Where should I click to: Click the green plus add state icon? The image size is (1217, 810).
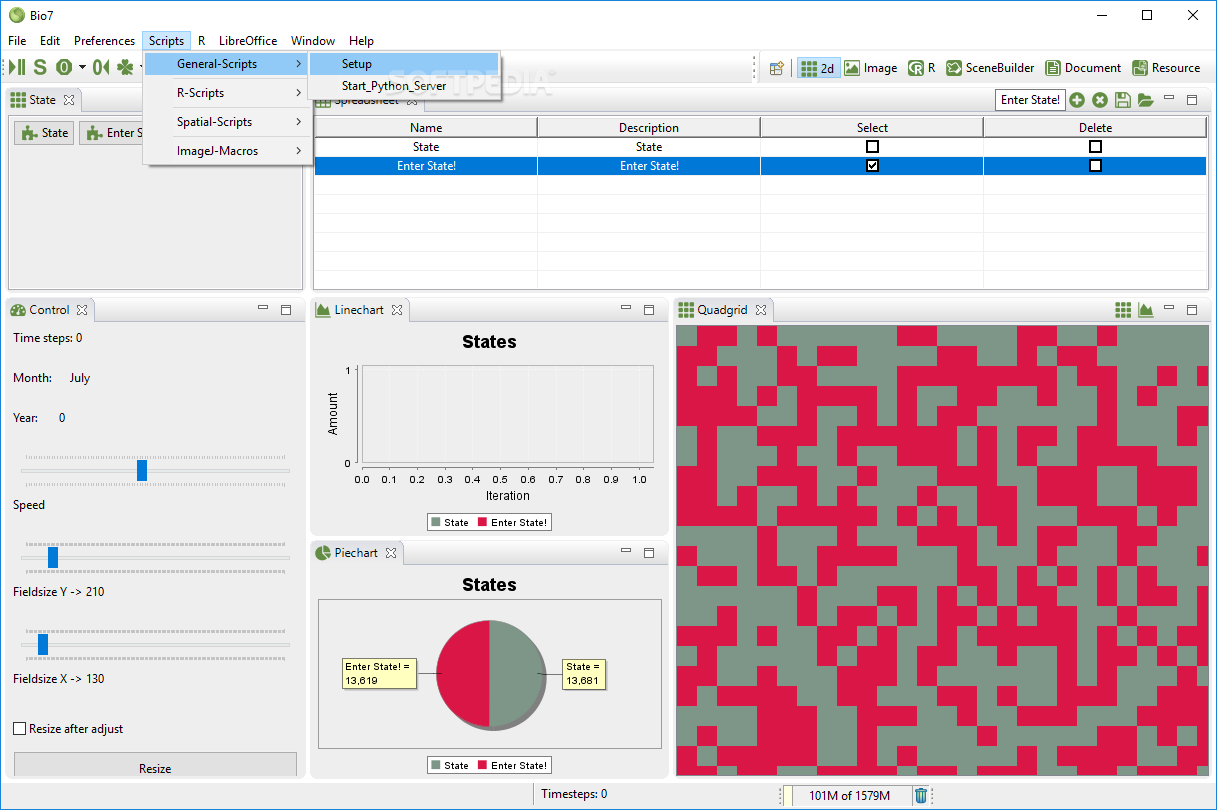tap(1077, 100)
